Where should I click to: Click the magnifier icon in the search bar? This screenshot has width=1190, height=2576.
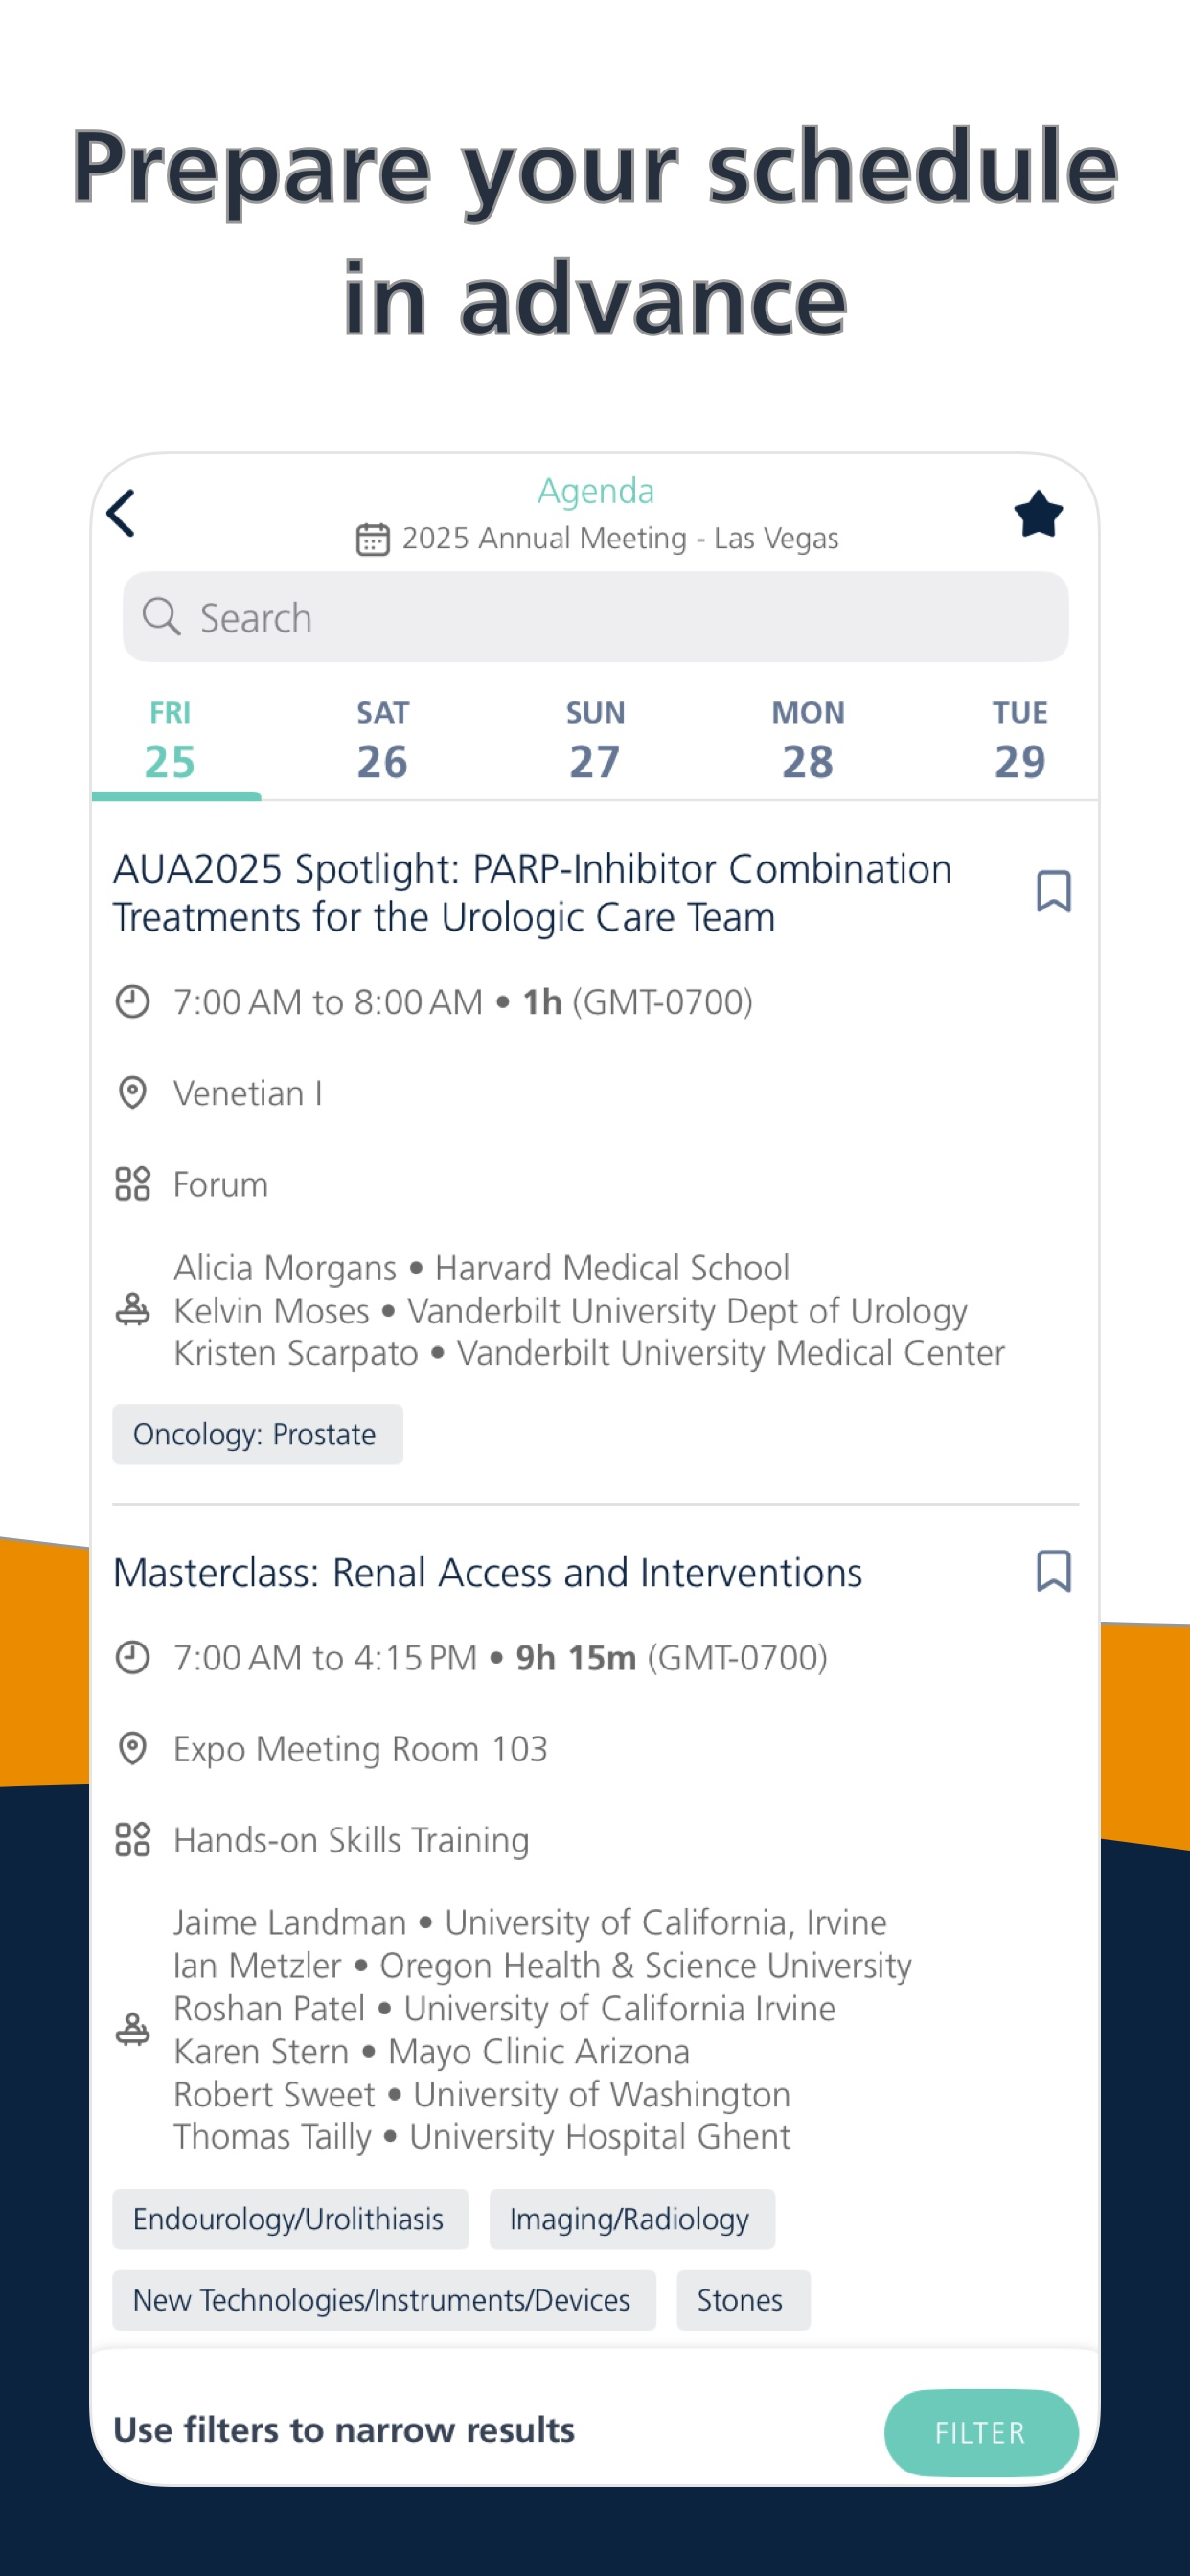pos(161,617)
